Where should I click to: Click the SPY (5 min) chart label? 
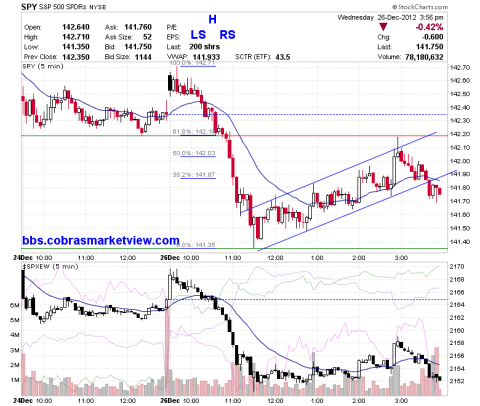pos(43,66)
